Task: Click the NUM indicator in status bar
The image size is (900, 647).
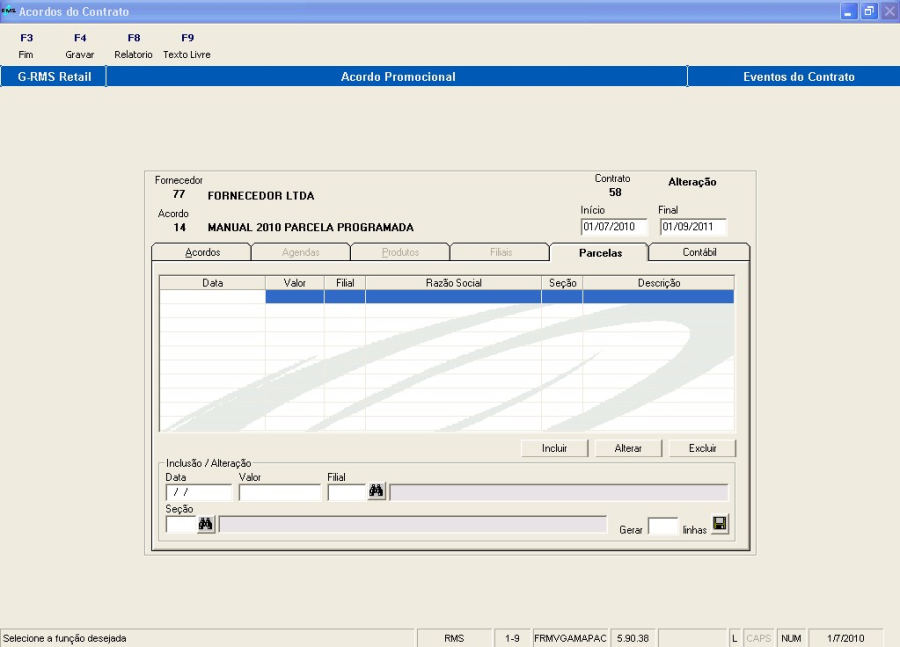Action: click(x=791, y=638)
